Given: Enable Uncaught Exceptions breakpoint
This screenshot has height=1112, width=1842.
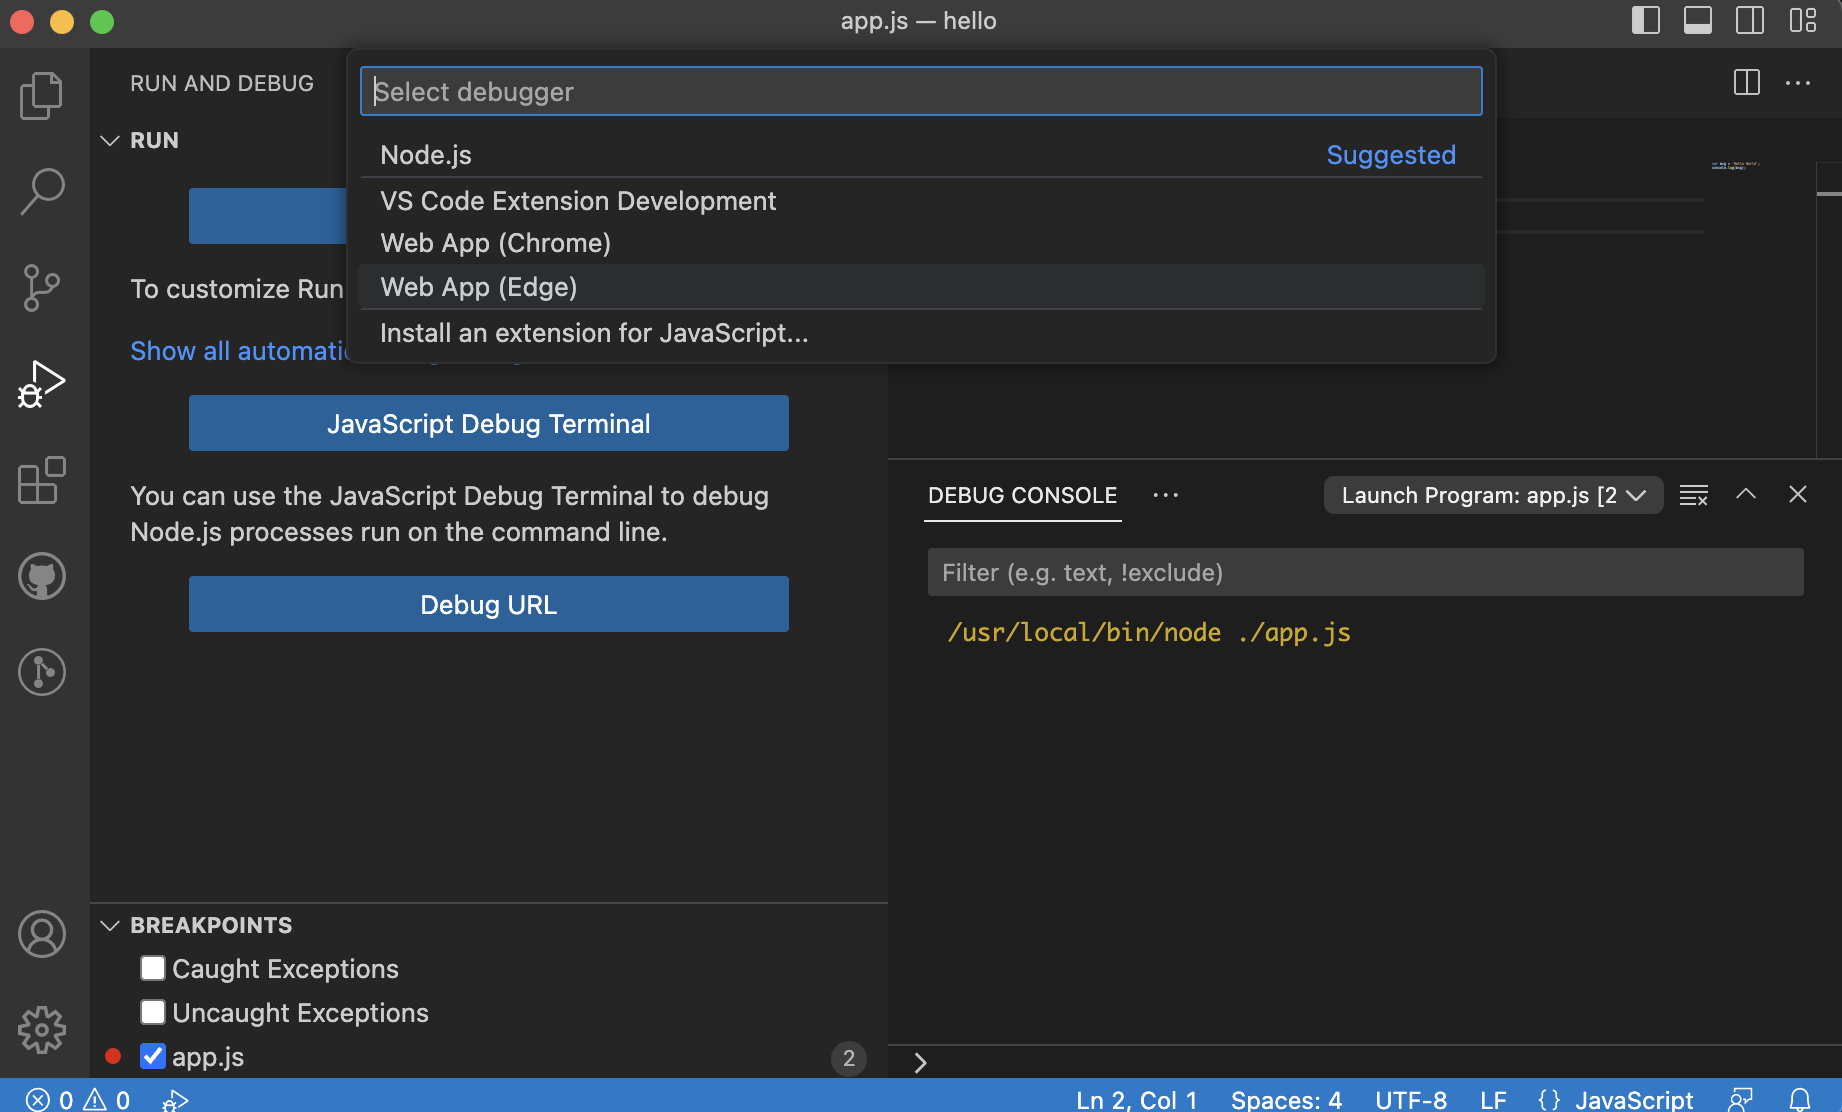Looking at the screenshot, I should coord(151,1012).
